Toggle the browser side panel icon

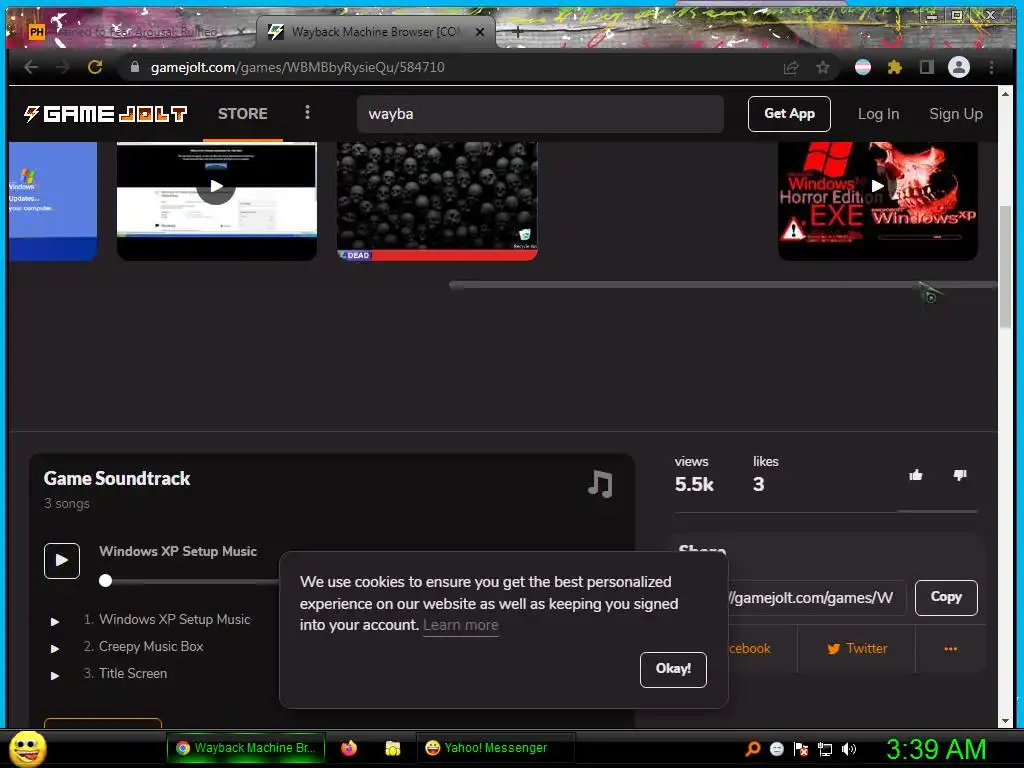coord(927,67)
